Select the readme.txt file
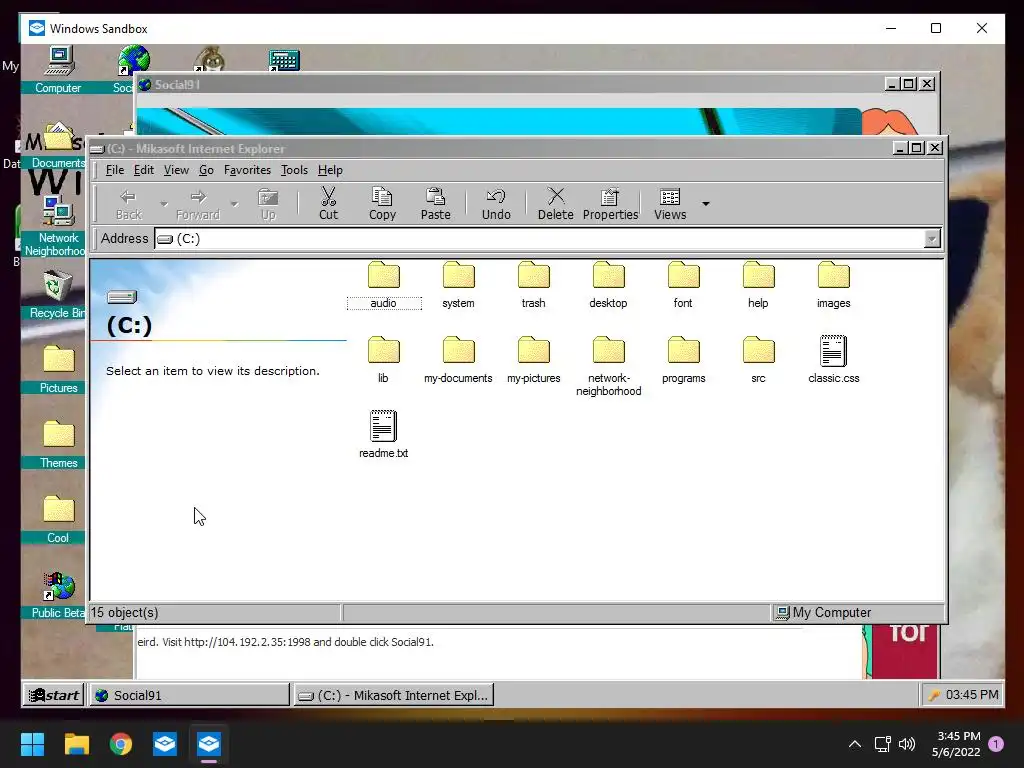 383,435
